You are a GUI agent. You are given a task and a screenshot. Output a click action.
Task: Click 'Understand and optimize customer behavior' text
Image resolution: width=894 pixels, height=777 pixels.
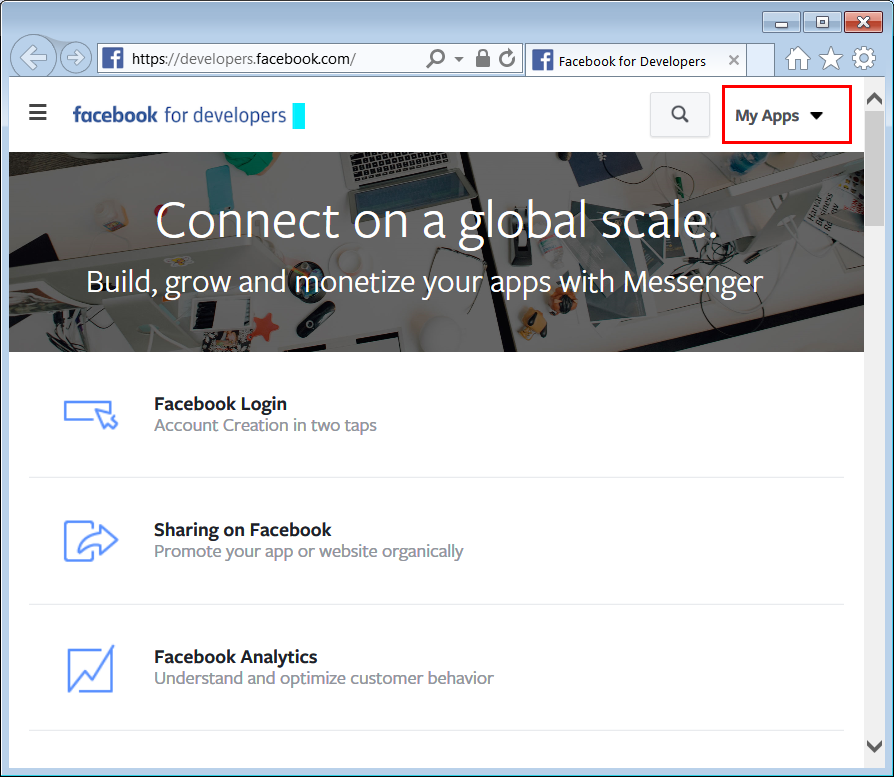[x=324, y=678]
